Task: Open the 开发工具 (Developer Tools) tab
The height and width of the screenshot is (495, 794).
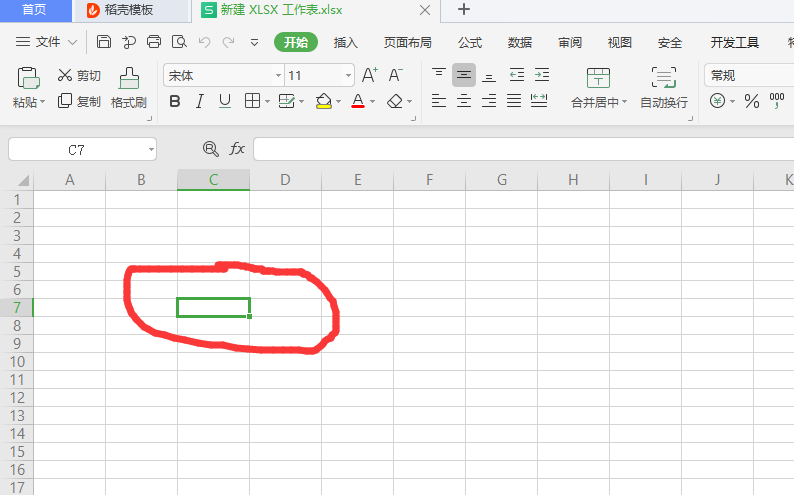Action: (735, 43)
